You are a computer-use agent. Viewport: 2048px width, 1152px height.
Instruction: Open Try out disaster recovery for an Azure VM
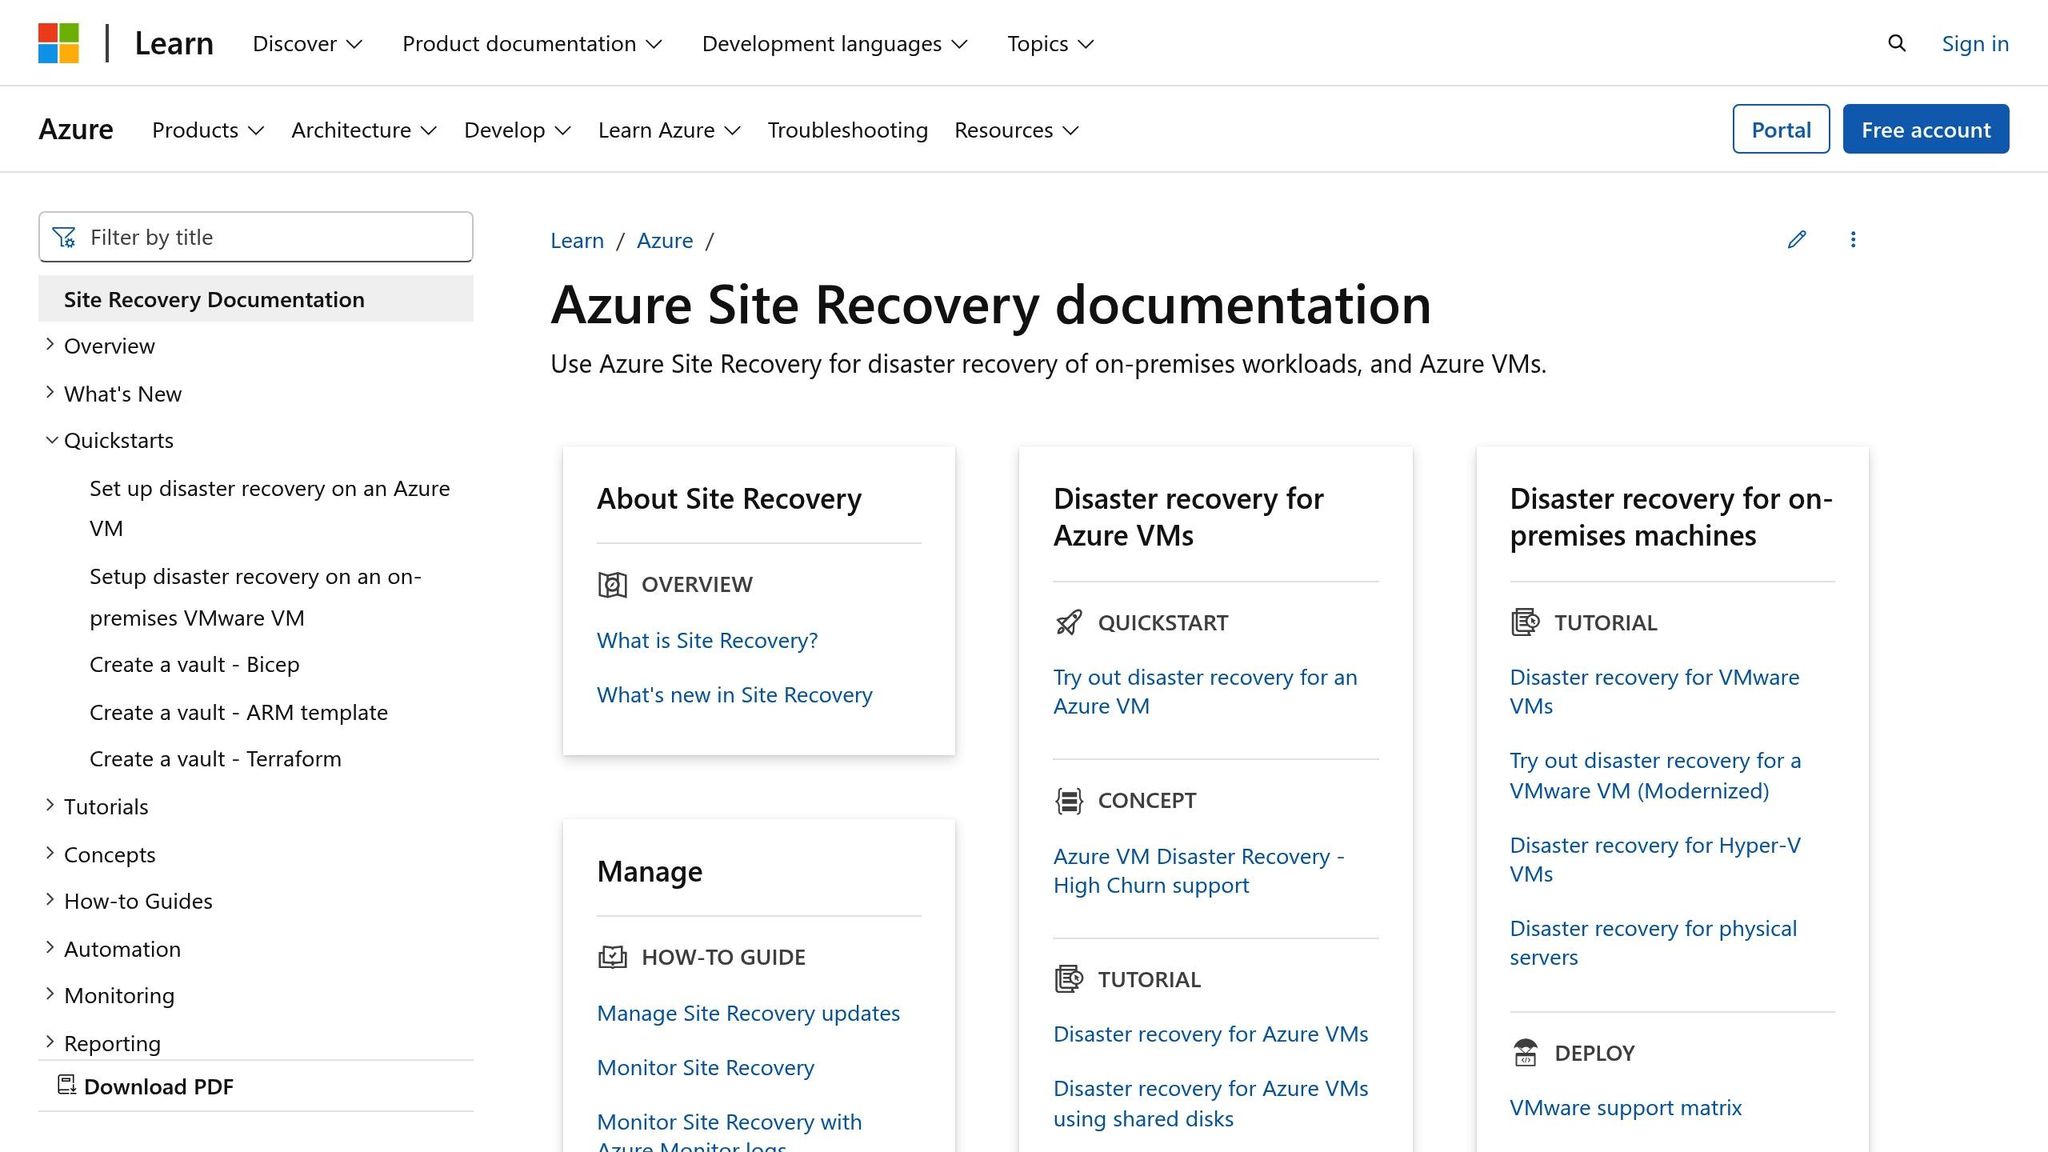pos(1205,691)
